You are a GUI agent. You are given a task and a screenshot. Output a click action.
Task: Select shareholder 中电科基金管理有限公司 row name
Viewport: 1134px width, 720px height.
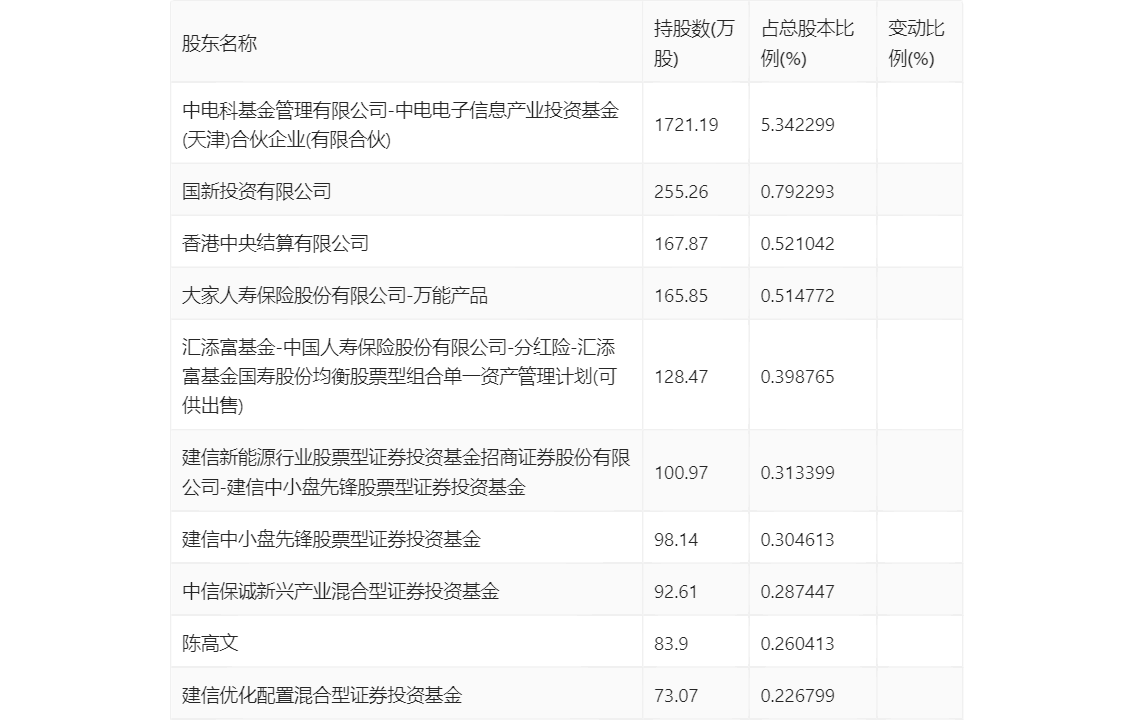pos(401,124)
